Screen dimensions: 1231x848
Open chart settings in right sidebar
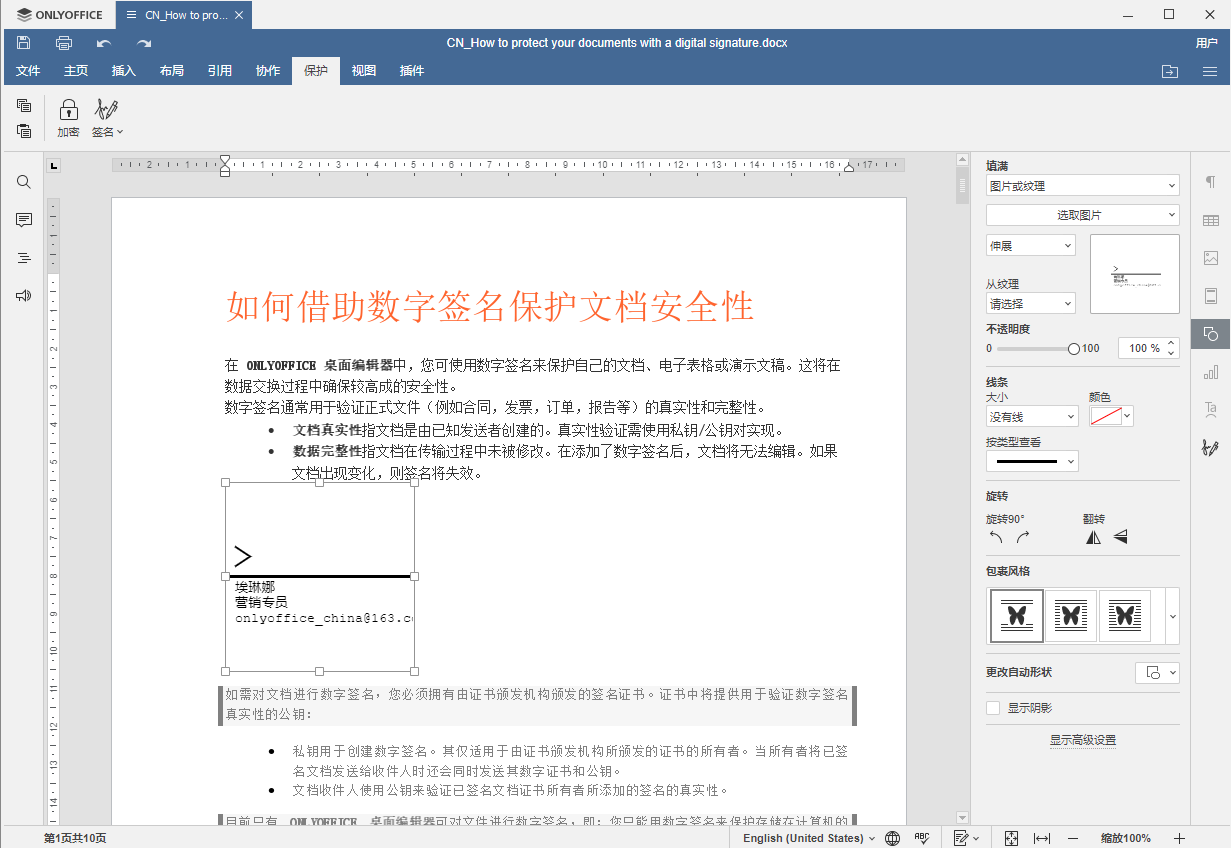pyautogui.click(x=1210, y=372)
